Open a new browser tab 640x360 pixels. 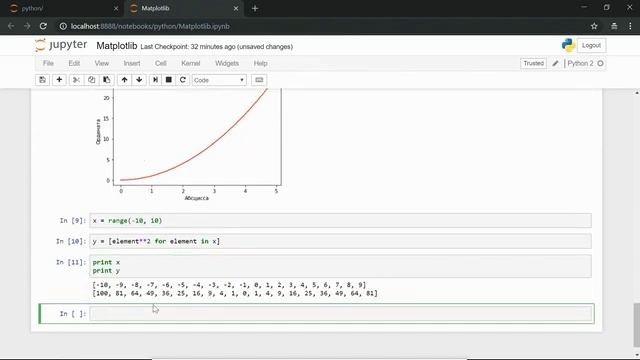point(255,8)
